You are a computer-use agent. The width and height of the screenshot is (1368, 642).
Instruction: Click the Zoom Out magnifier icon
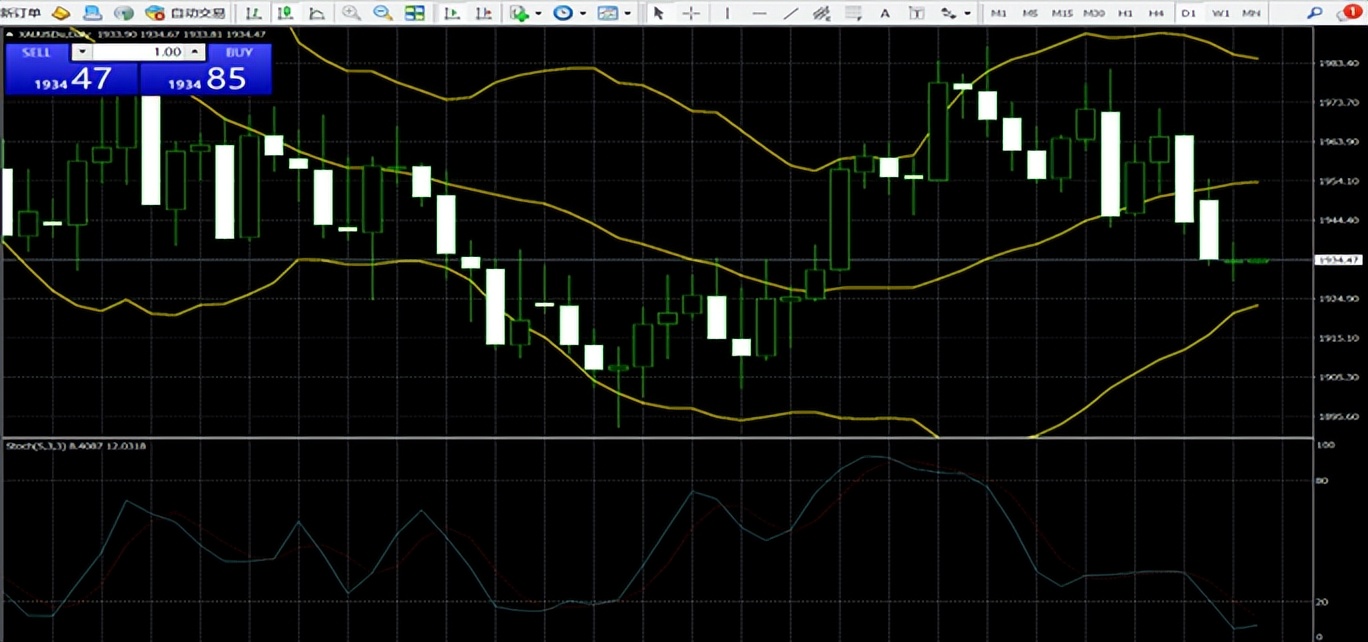coord(382,13)
